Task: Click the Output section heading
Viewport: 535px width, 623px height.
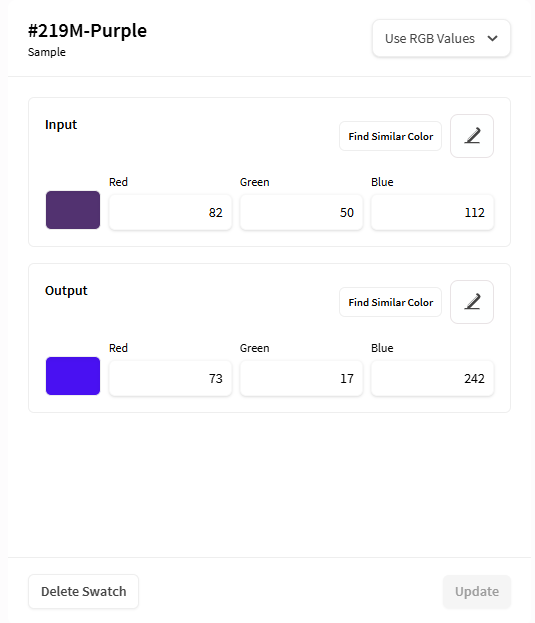Action: point(66,291)
